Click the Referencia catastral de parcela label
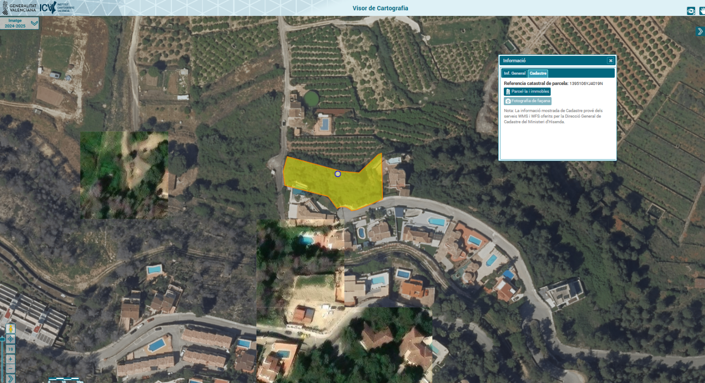This screenshot has width=705, height=383. [536, 84]
